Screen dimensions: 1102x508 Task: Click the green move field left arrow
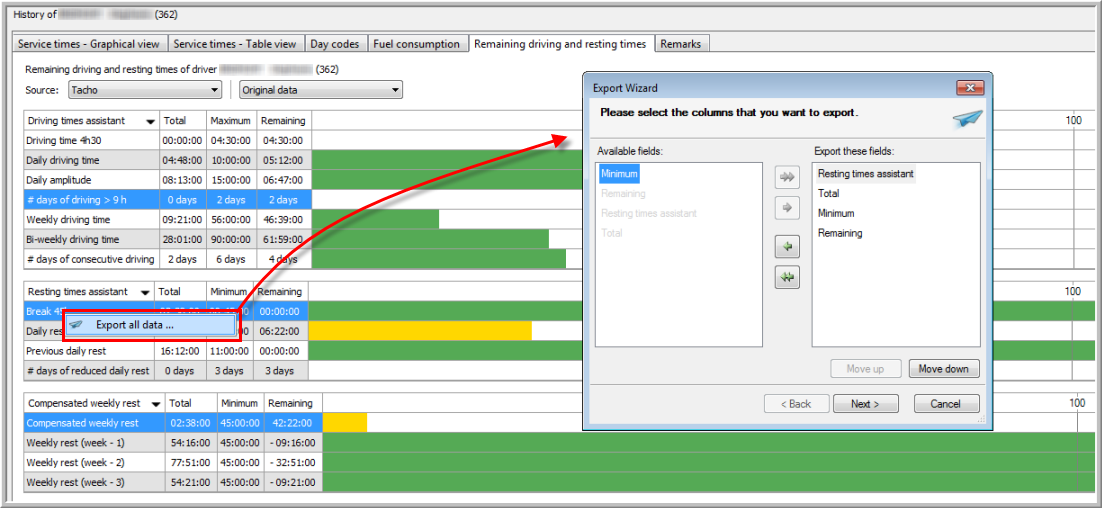click(788, 247)
